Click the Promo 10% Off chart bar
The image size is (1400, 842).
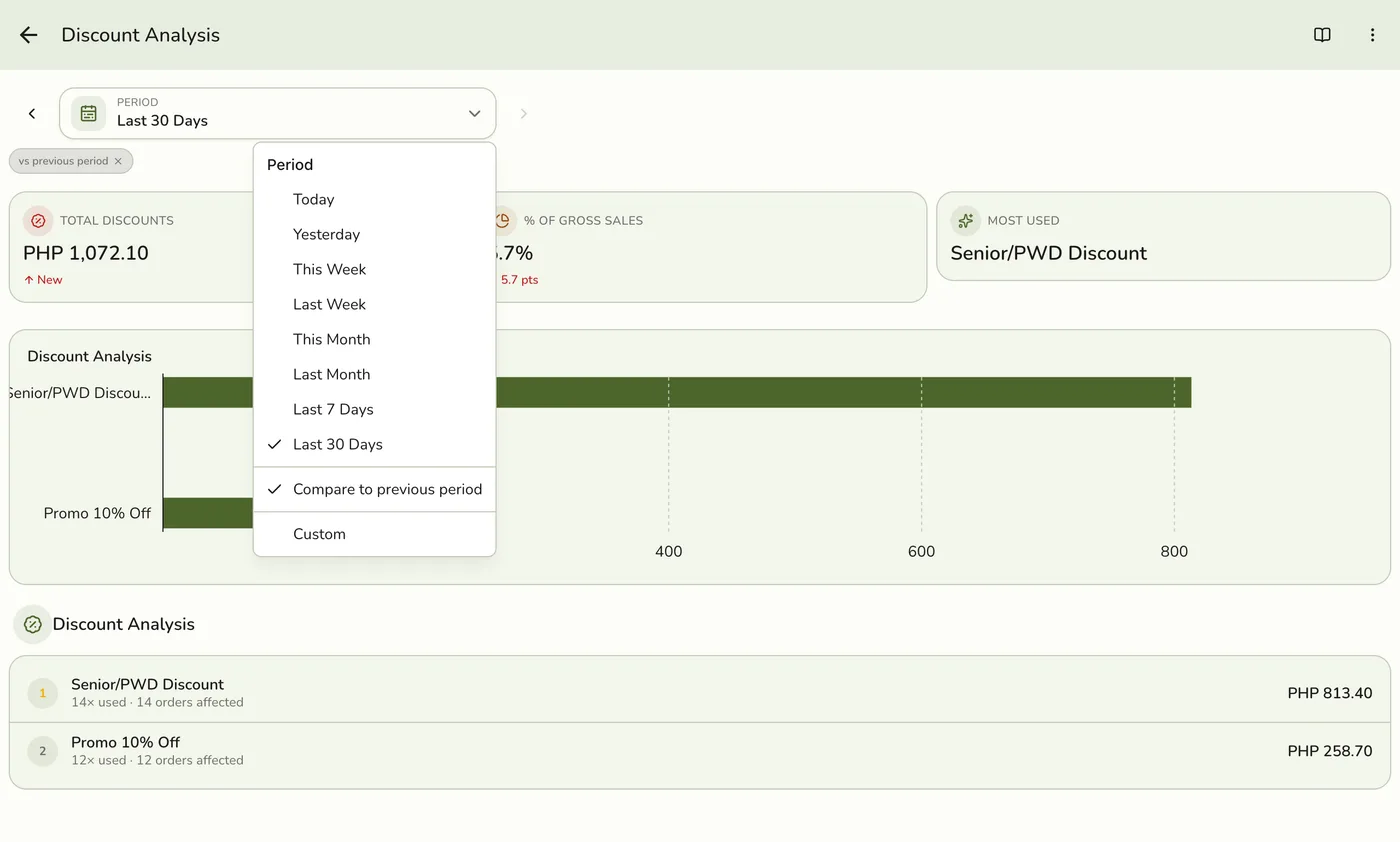coord(208,513)
